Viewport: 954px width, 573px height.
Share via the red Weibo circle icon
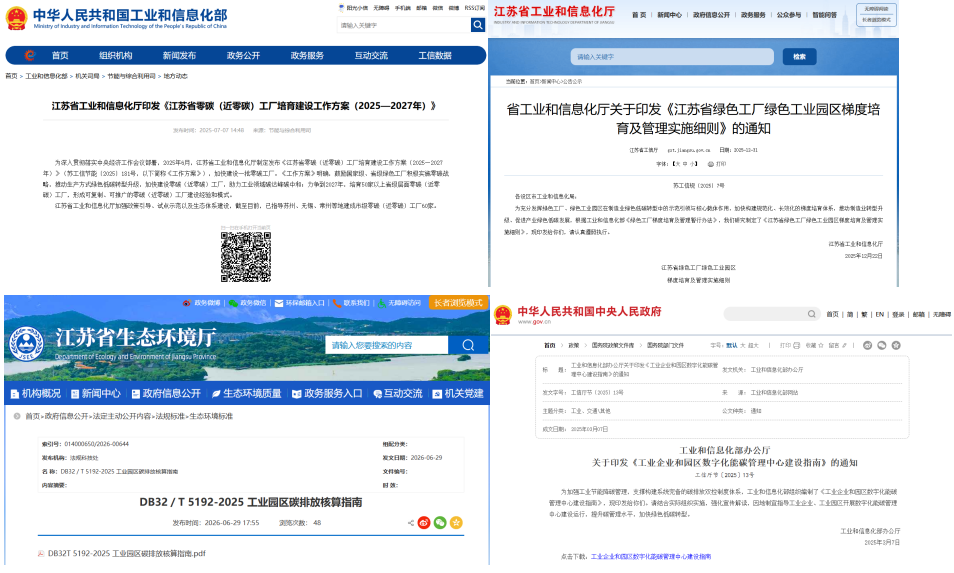[424, 523]
